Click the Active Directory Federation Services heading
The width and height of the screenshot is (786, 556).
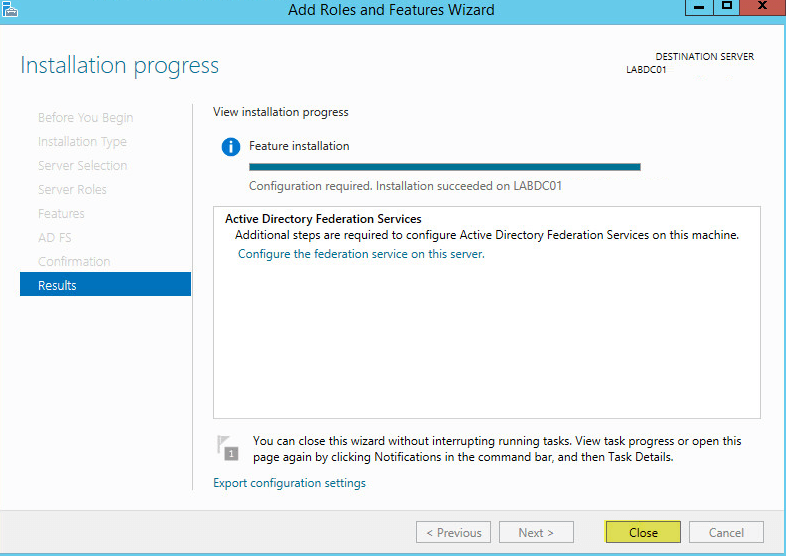click(x=323, y=219)
